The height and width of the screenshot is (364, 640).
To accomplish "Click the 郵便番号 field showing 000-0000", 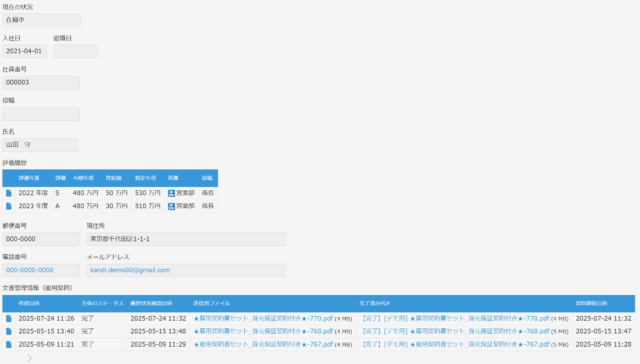I will (x=41, y=239).
